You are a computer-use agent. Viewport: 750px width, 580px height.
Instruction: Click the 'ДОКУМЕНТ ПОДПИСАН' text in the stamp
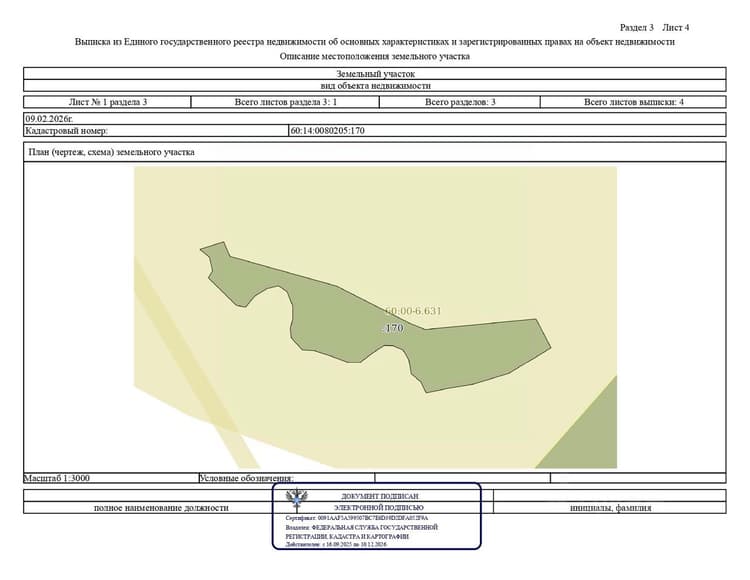click(379, 496)
